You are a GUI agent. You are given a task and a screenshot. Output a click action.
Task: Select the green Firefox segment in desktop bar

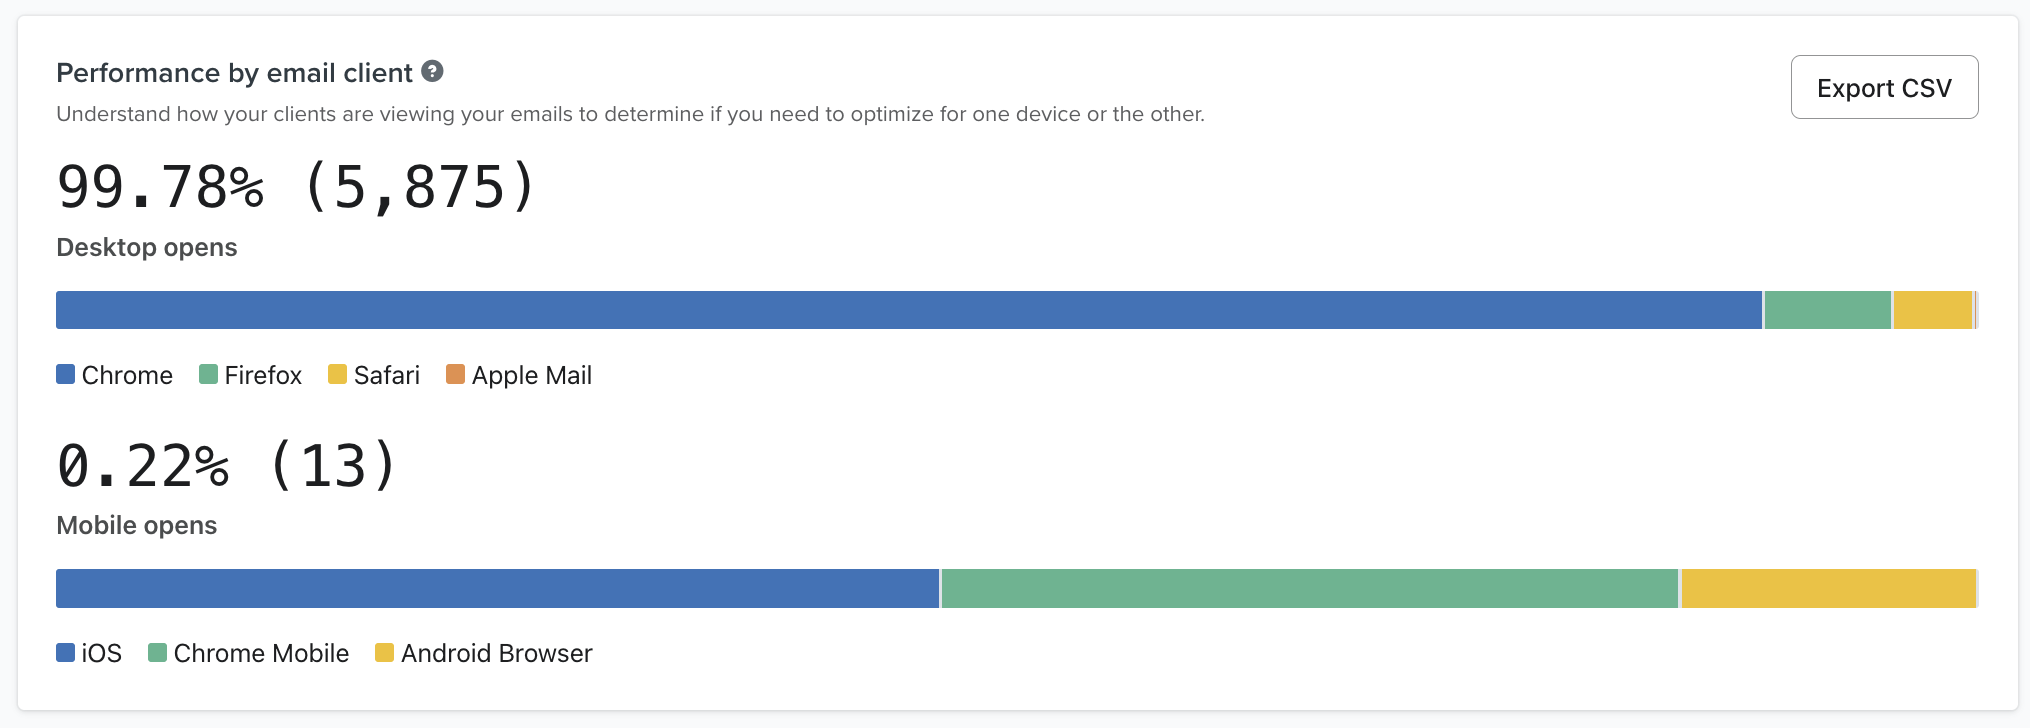coord(1827,310)
